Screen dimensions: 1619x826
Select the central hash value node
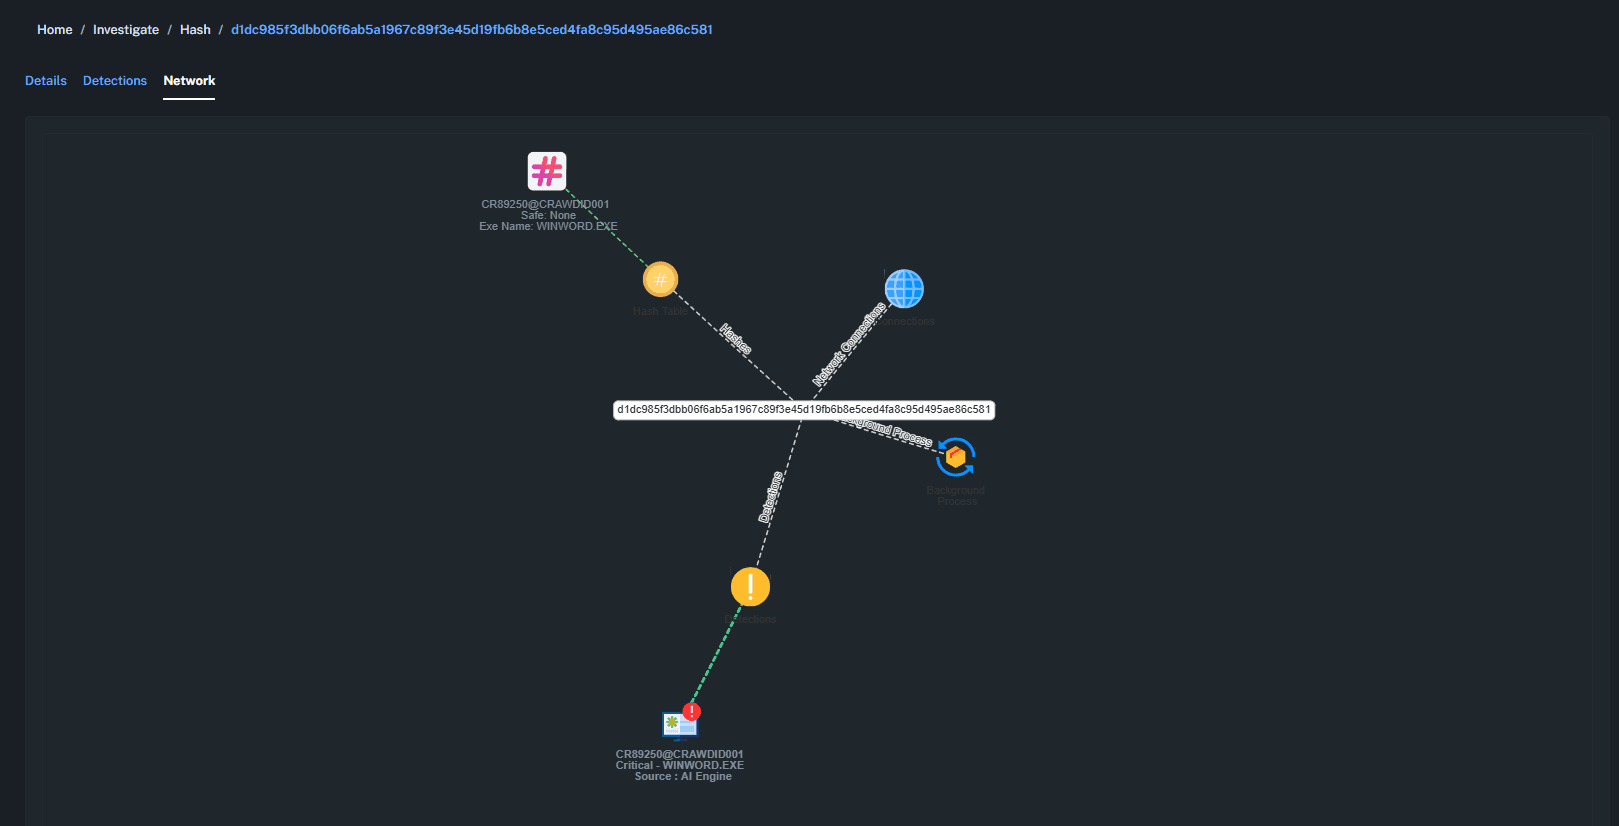pos(803,410)
